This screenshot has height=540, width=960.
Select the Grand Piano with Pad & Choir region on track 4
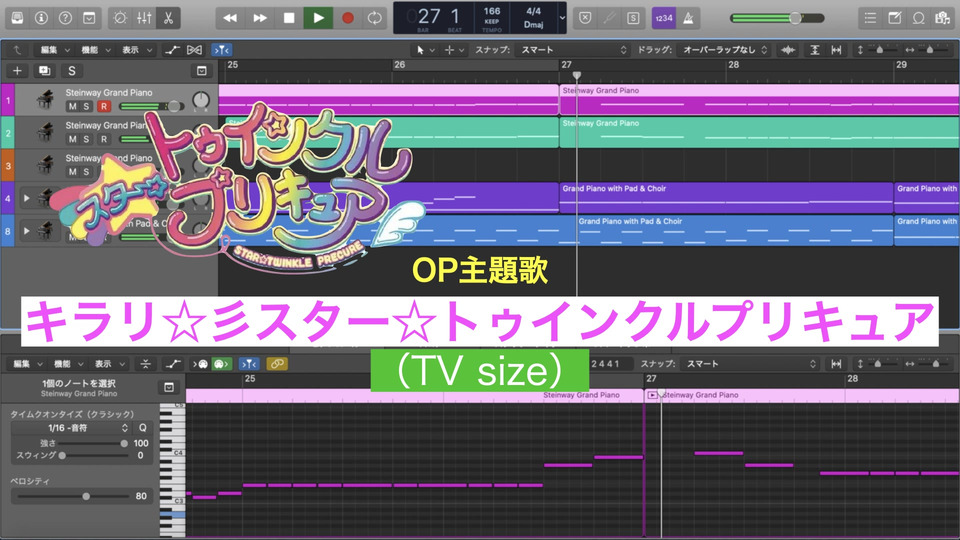tap(726, 197)
